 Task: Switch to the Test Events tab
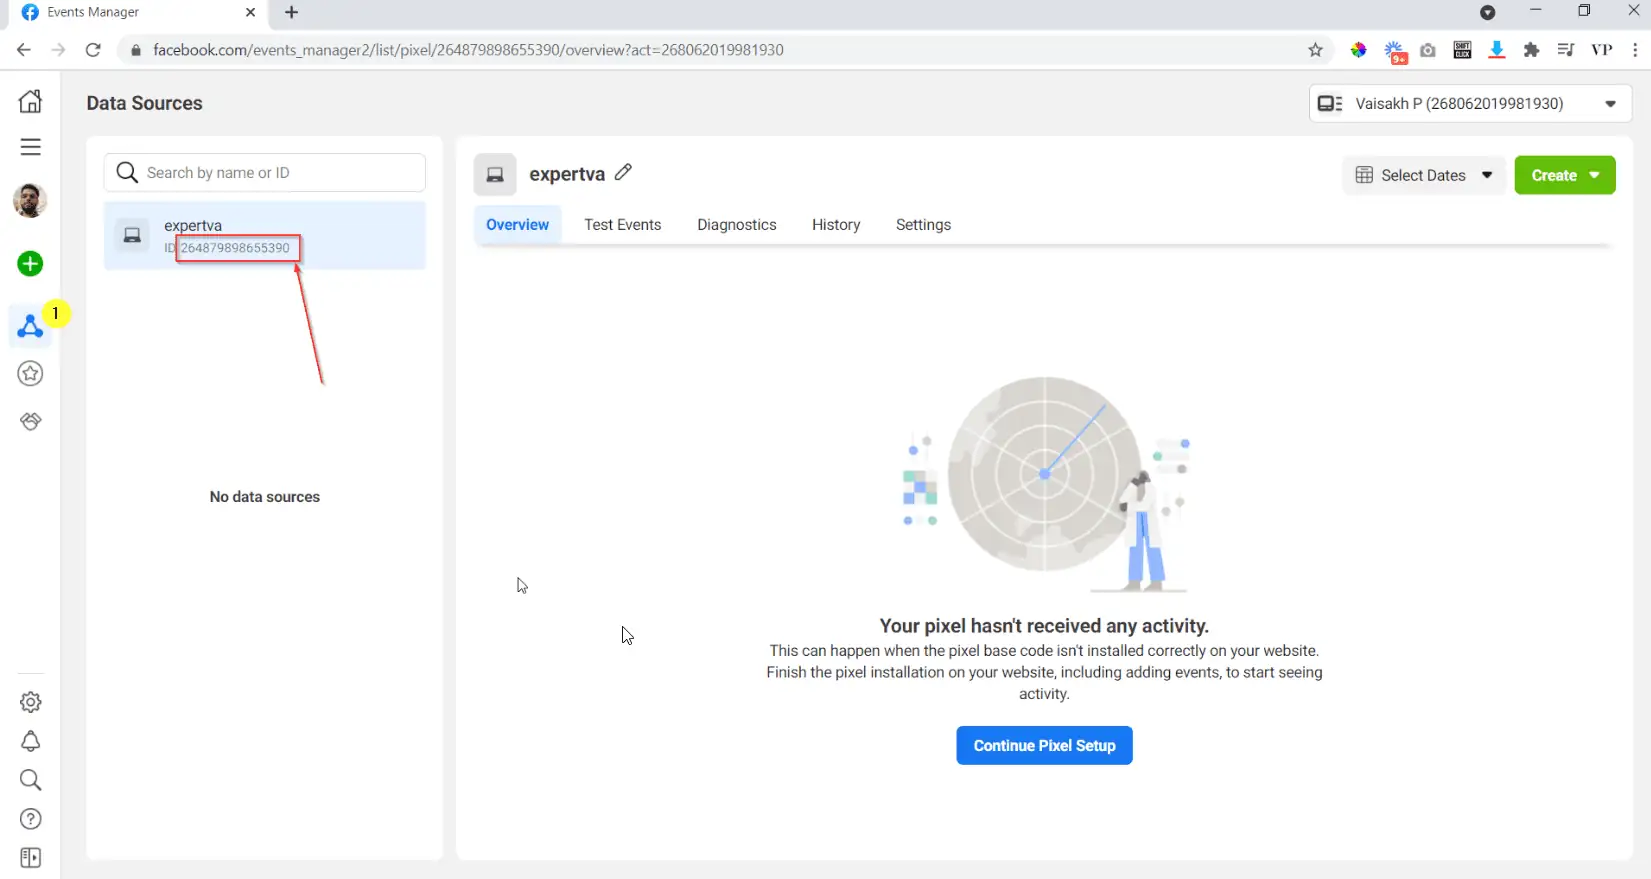622,225
